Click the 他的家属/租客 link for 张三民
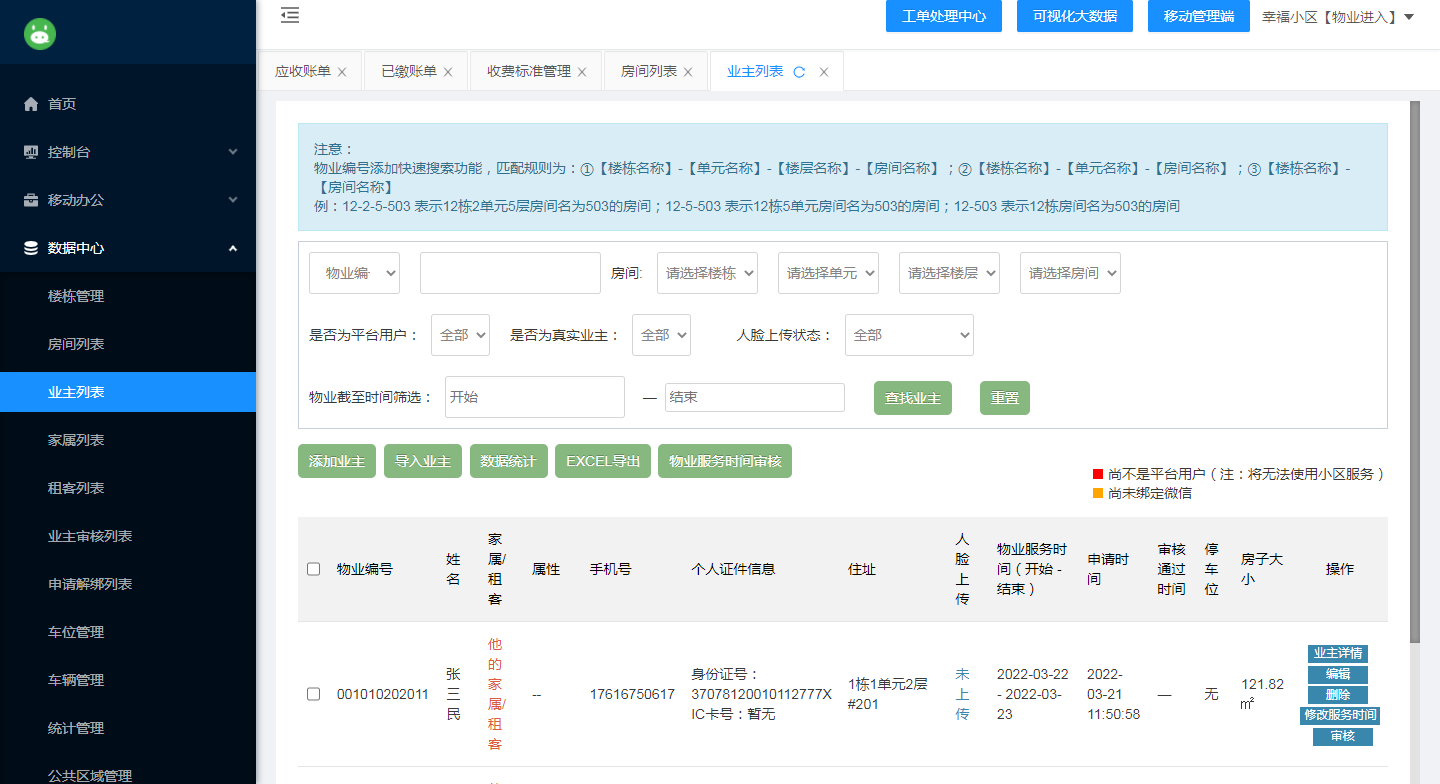The height and width of the screenshot is (784, 1440). coord(495,694)
